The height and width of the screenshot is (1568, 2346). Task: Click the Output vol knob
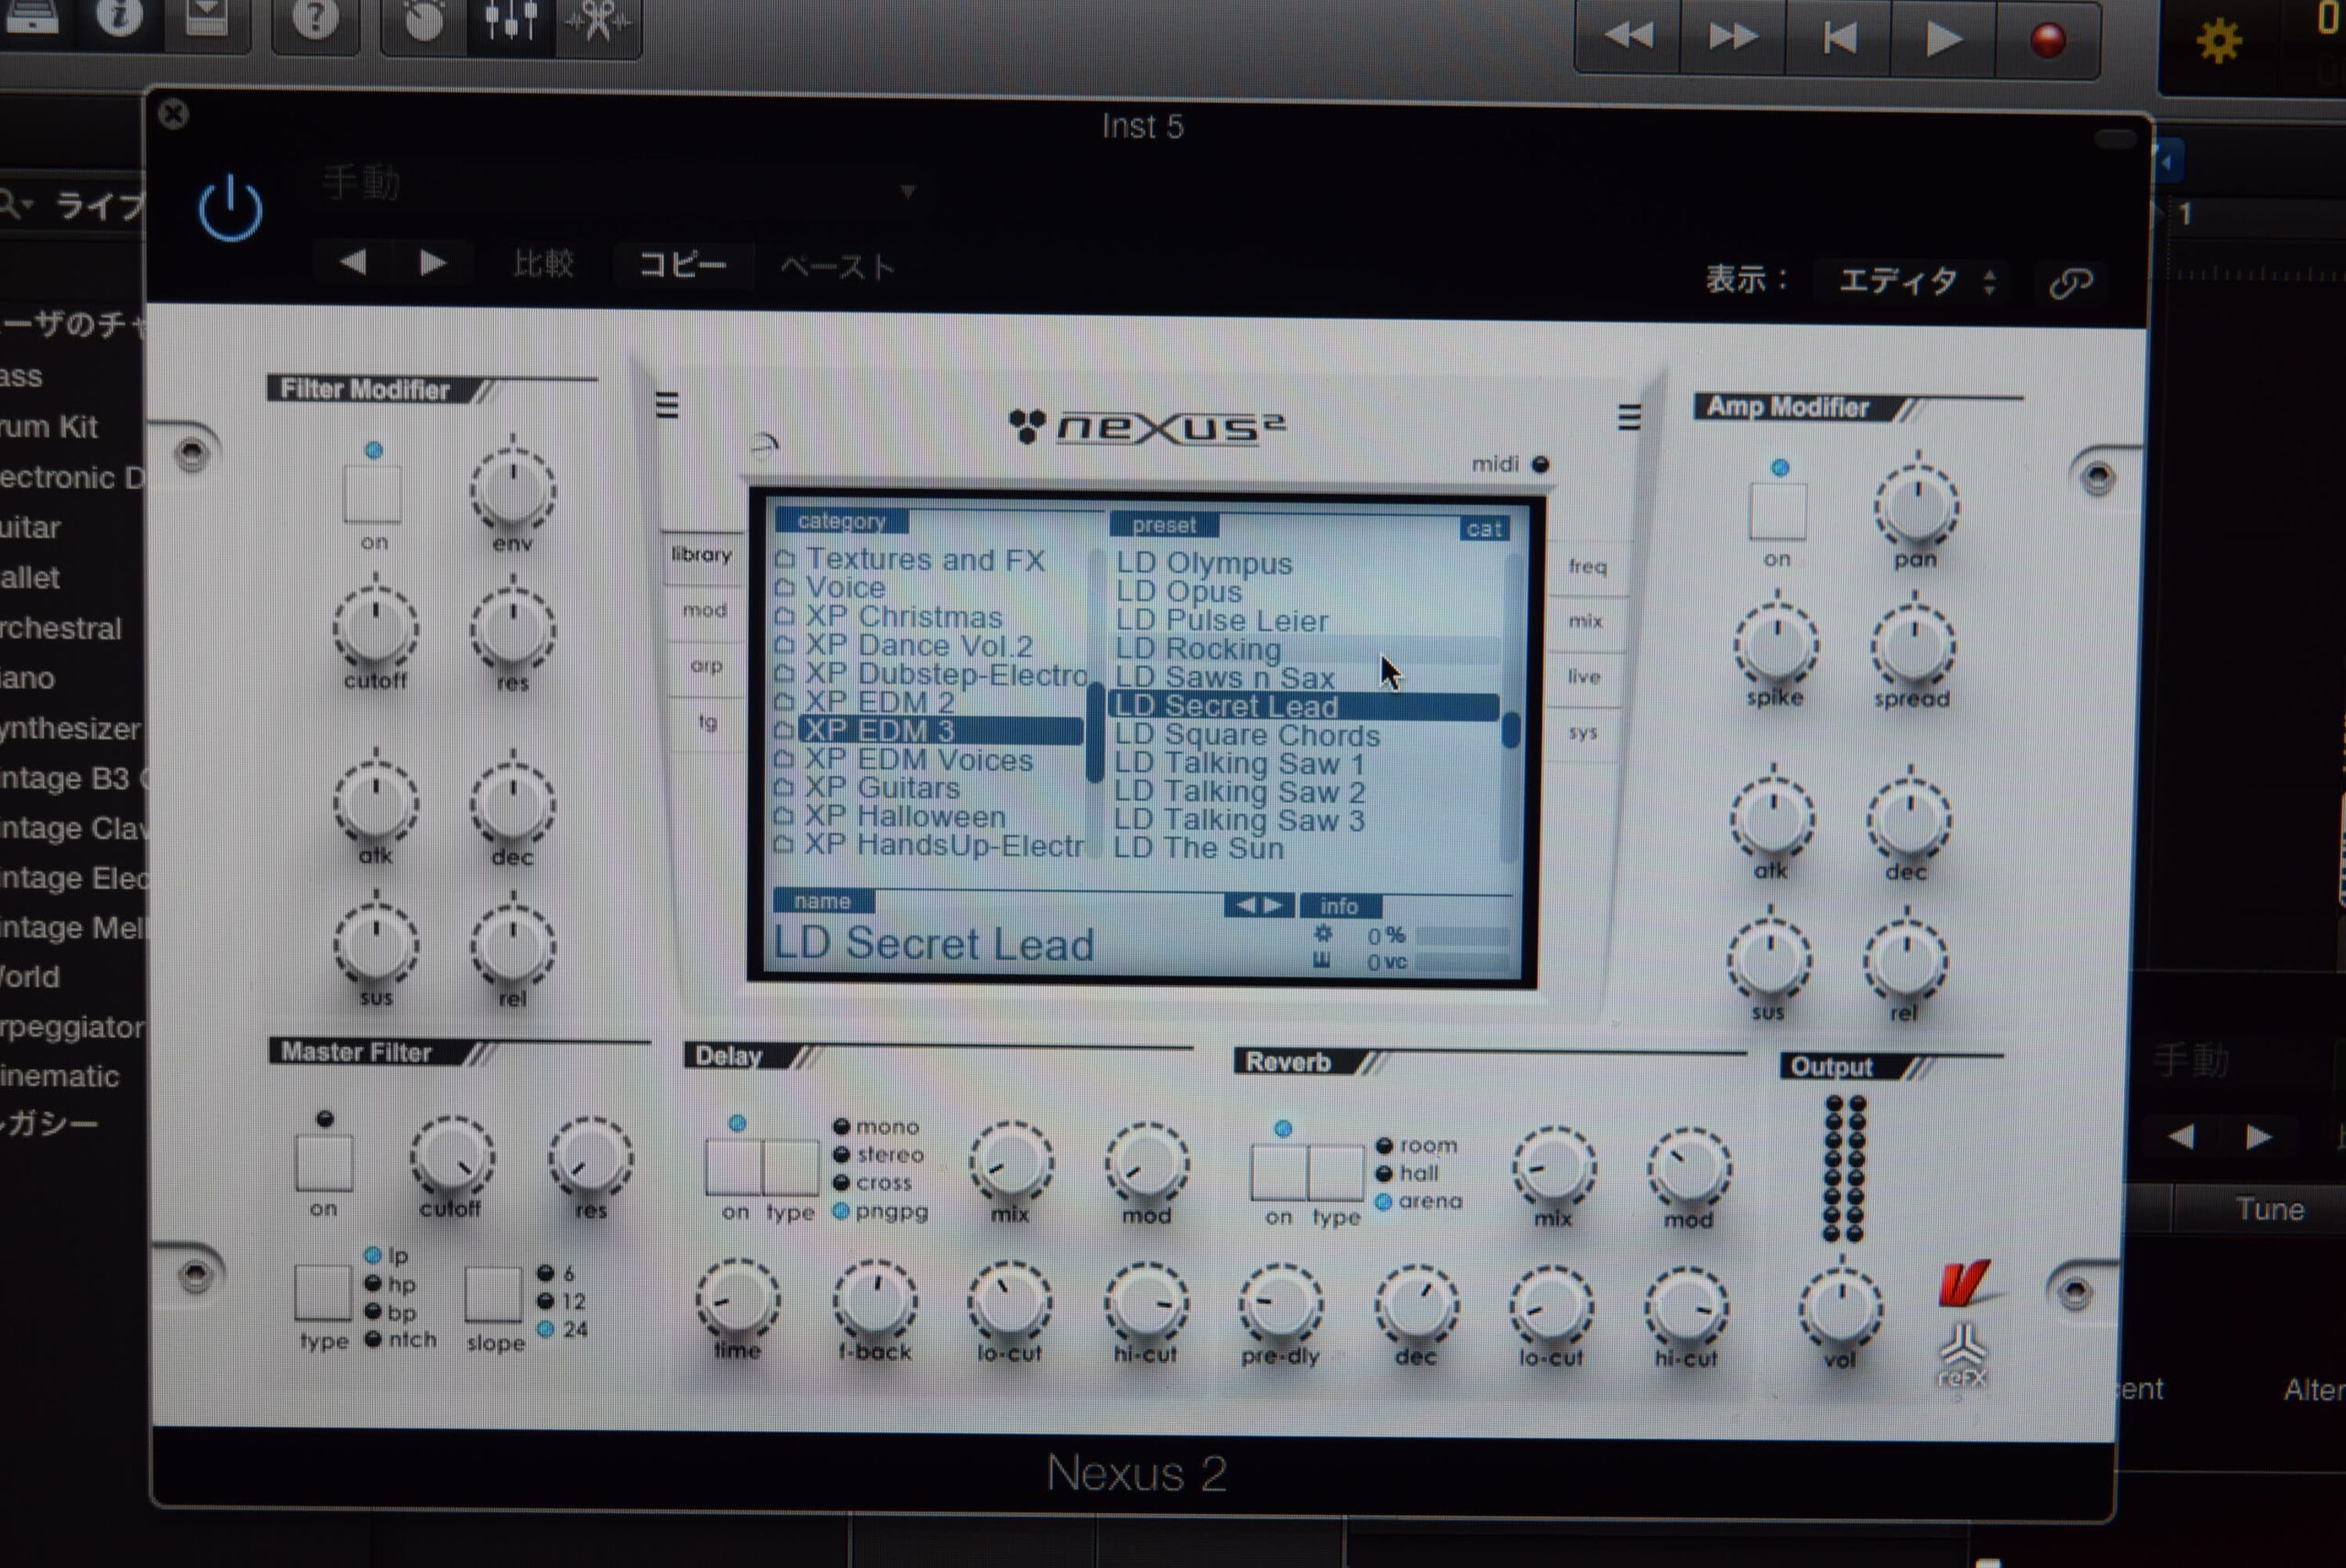pyautogui.click(x=1841, y=1309)
